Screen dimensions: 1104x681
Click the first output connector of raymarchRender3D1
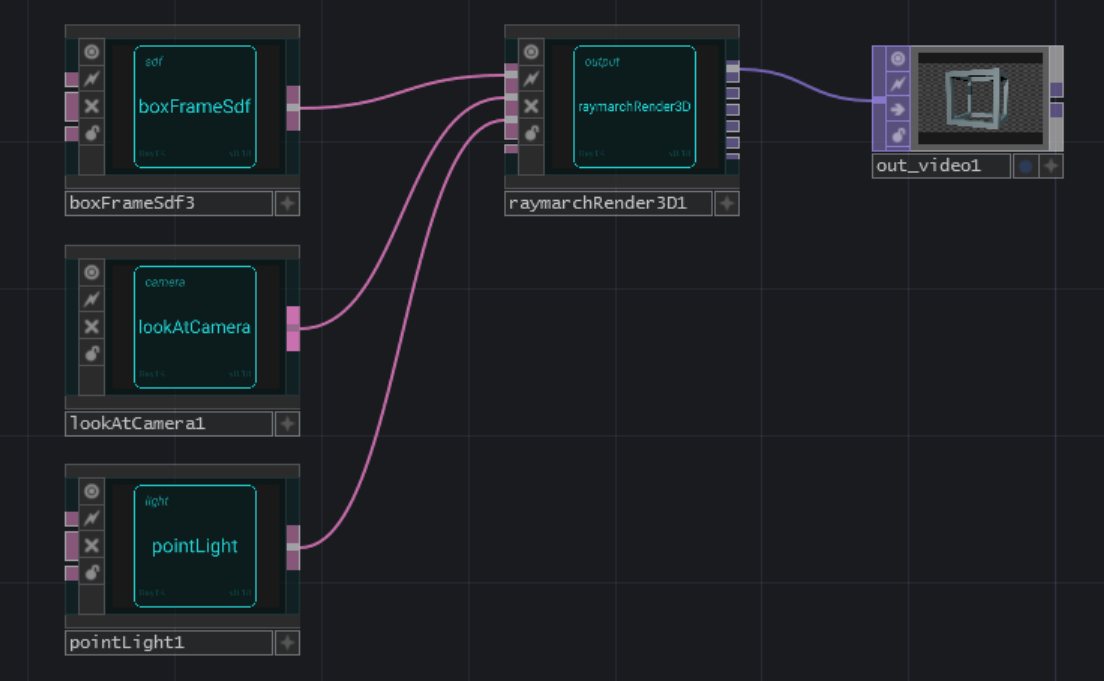(x=733, y=71)
